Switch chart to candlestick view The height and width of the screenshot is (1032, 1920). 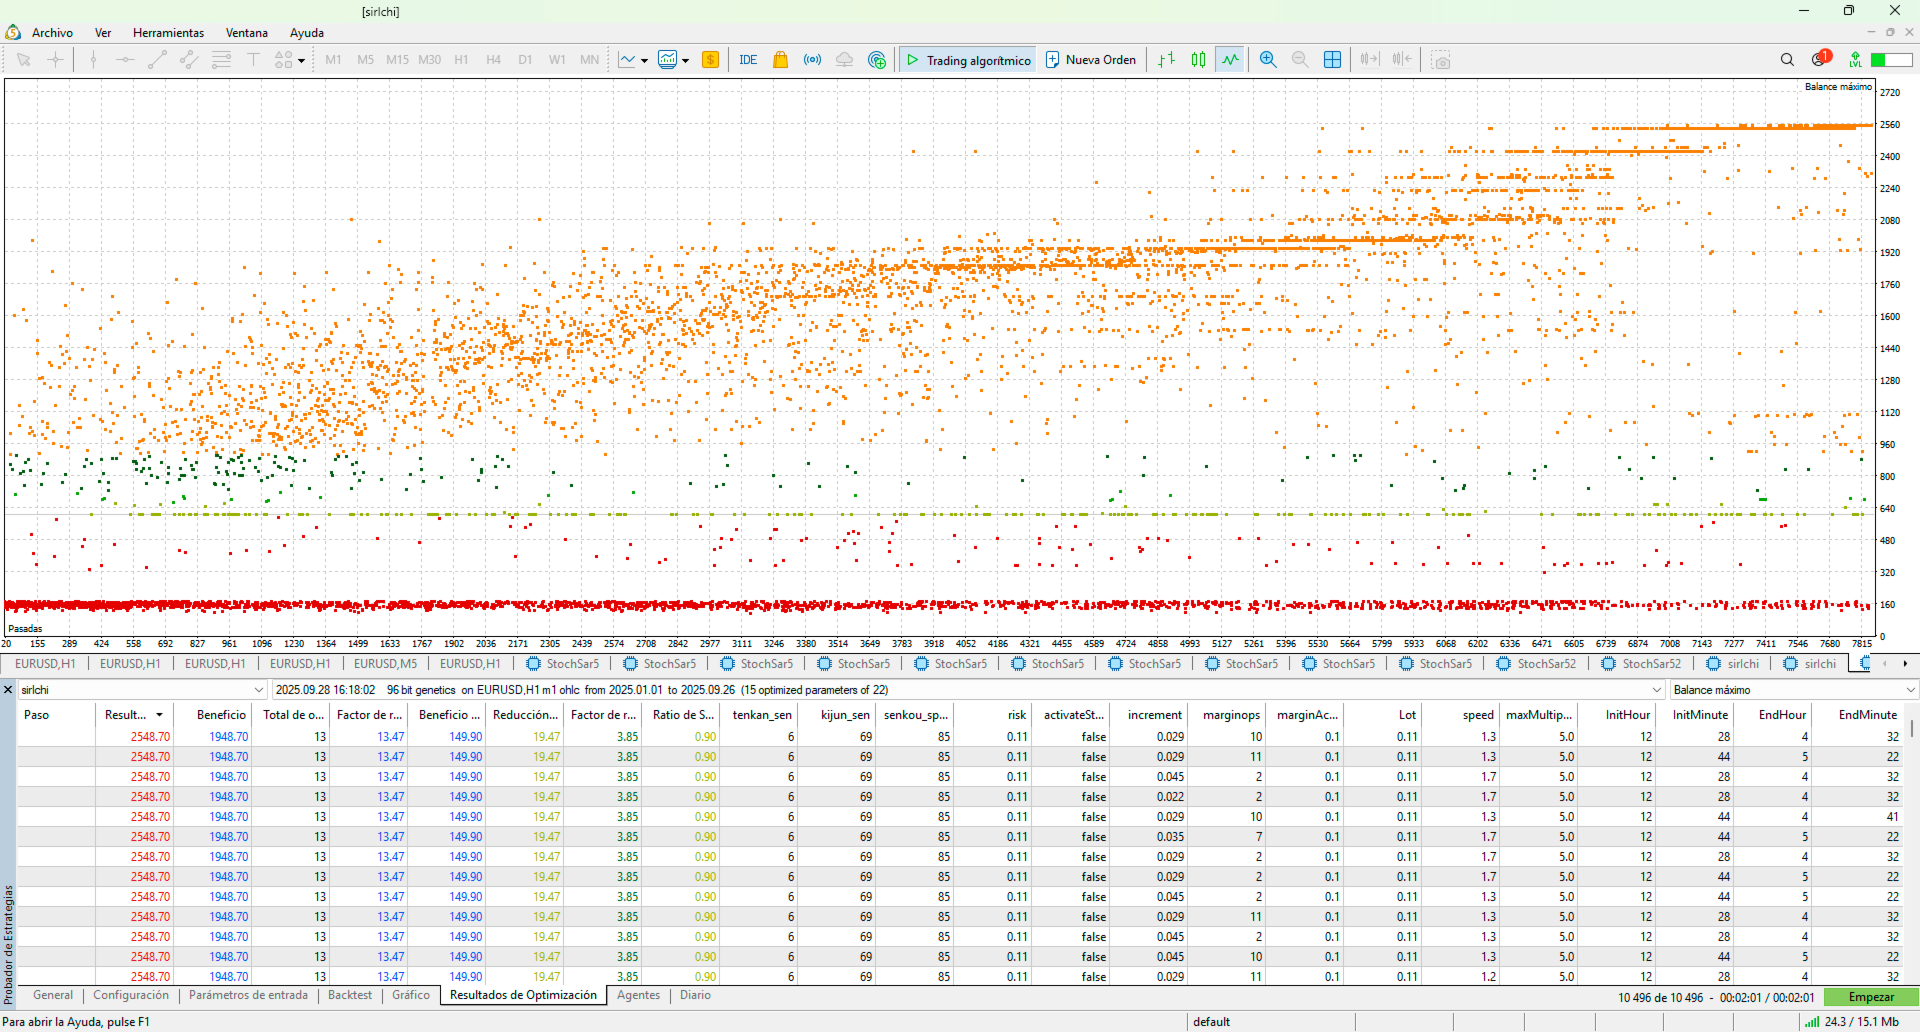click(1198, 60)
